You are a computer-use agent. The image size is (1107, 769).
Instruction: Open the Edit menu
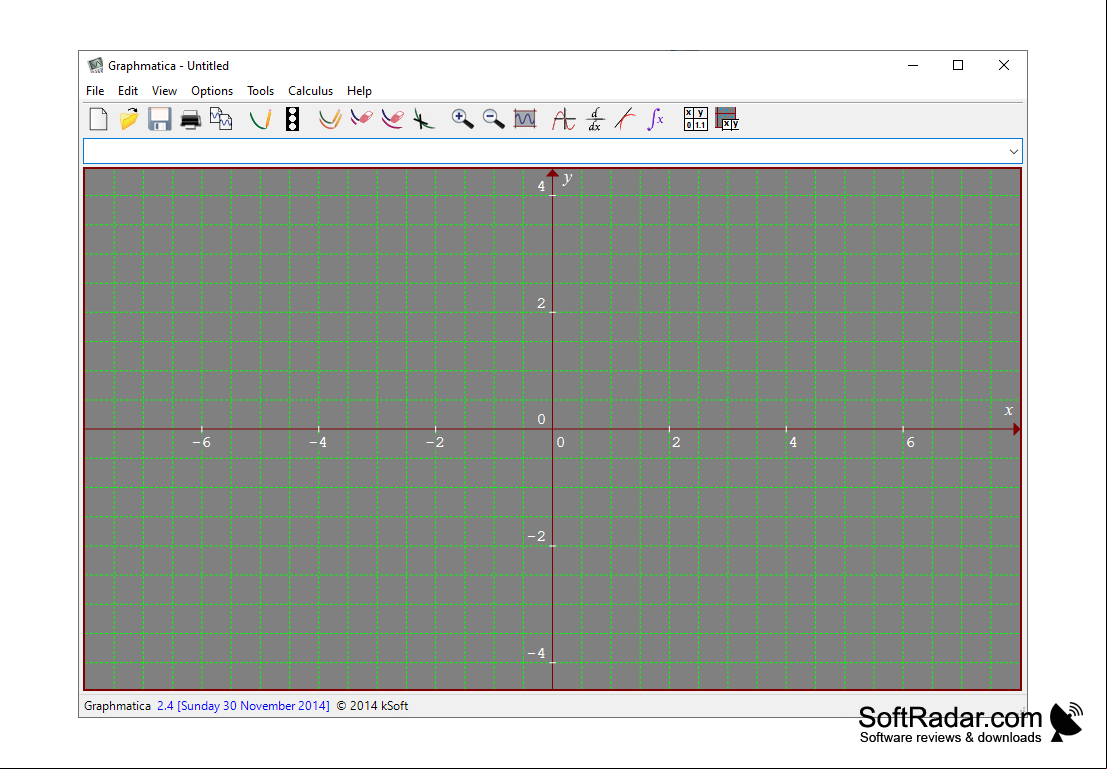point(128,91)
